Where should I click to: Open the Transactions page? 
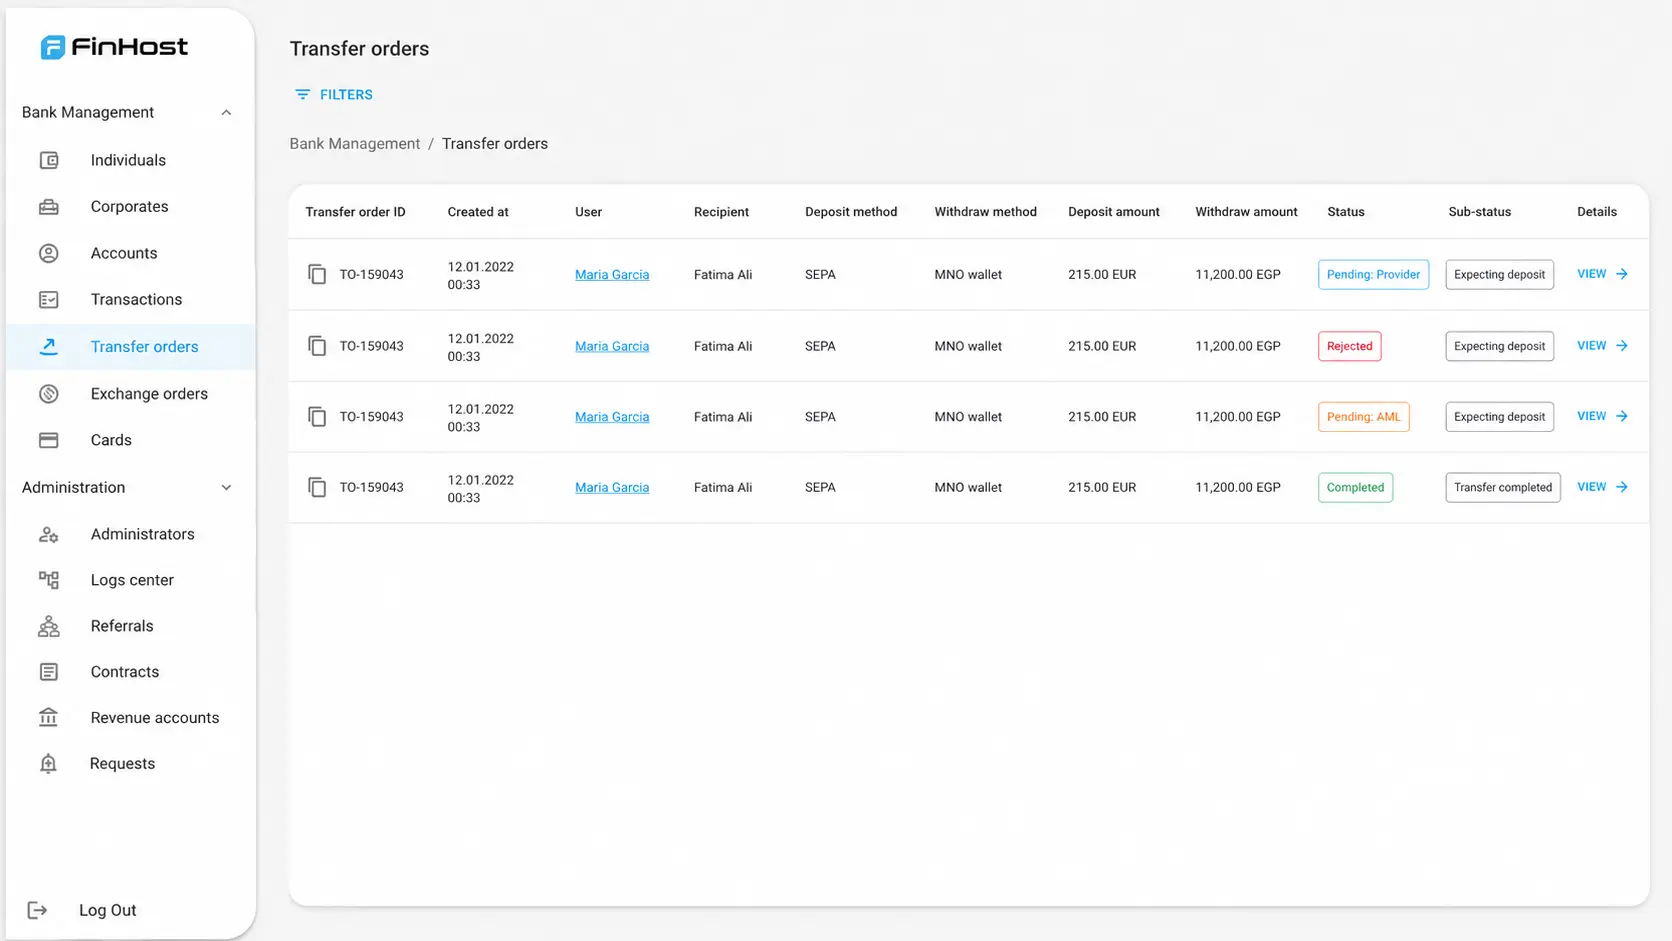pos(130,300)
